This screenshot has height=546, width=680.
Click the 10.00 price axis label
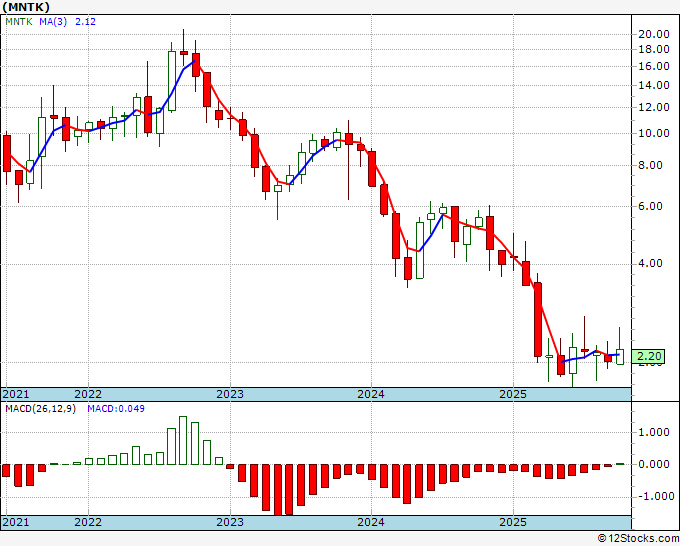[x=654, y=133]
